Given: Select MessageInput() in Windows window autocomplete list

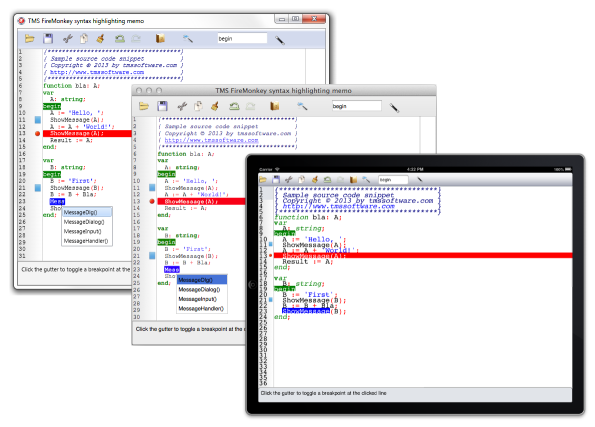Looking at the screenshot, I should 87,231.
